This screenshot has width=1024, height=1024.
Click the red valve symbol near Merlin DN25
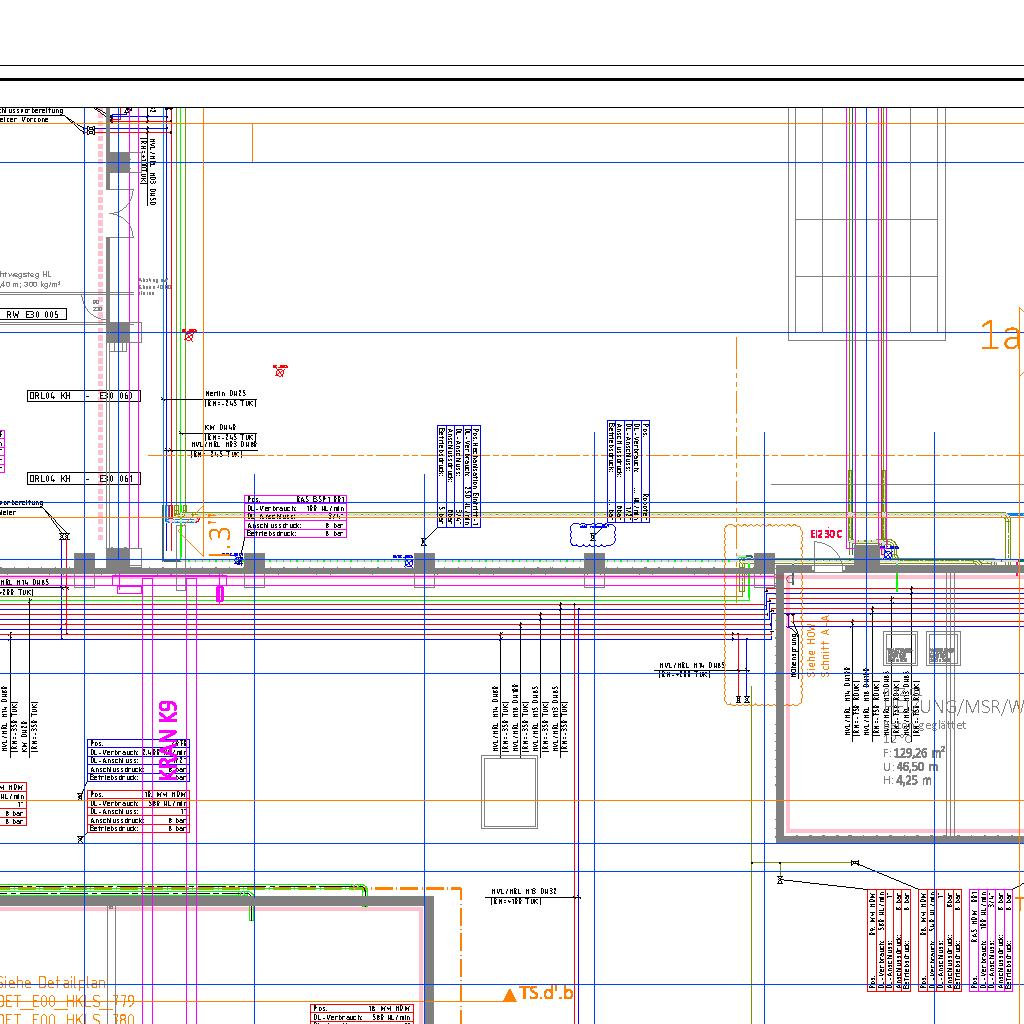(x=280, y=371)
